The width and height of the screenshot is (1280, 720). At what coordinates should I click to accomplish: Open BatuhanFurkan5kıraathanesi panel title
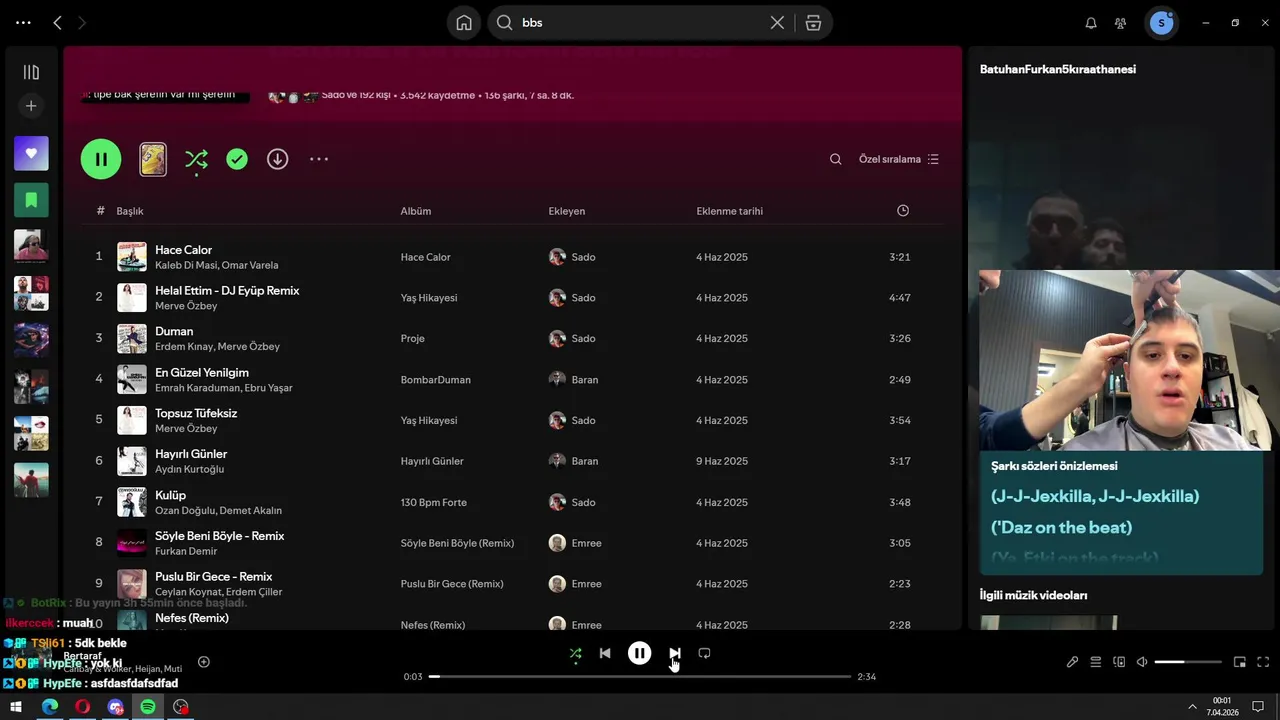pos(1058,69)
